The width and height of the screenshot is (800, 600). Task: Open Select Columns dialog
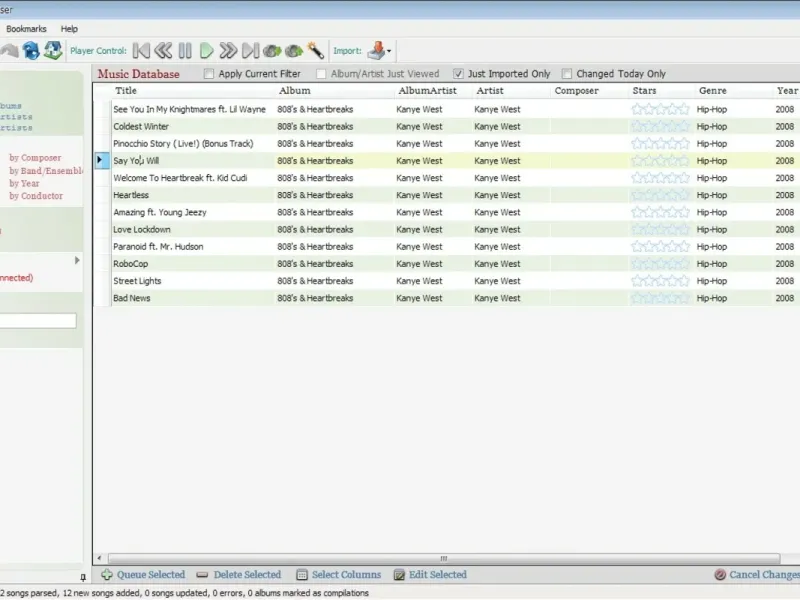tap(339, 574)
